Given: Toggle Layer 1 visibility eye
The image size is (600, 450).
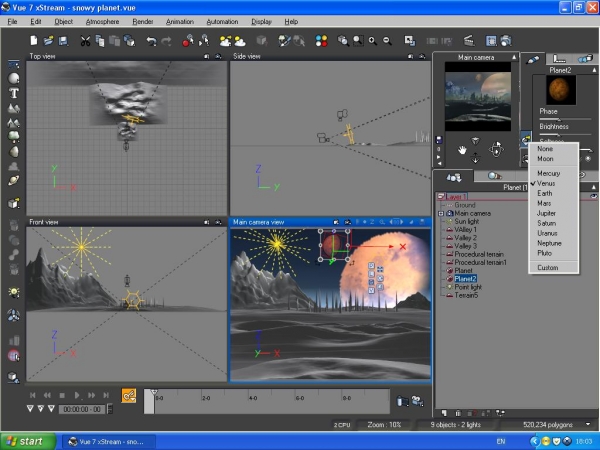Looking at the screenshot, I should pos(593,196).
